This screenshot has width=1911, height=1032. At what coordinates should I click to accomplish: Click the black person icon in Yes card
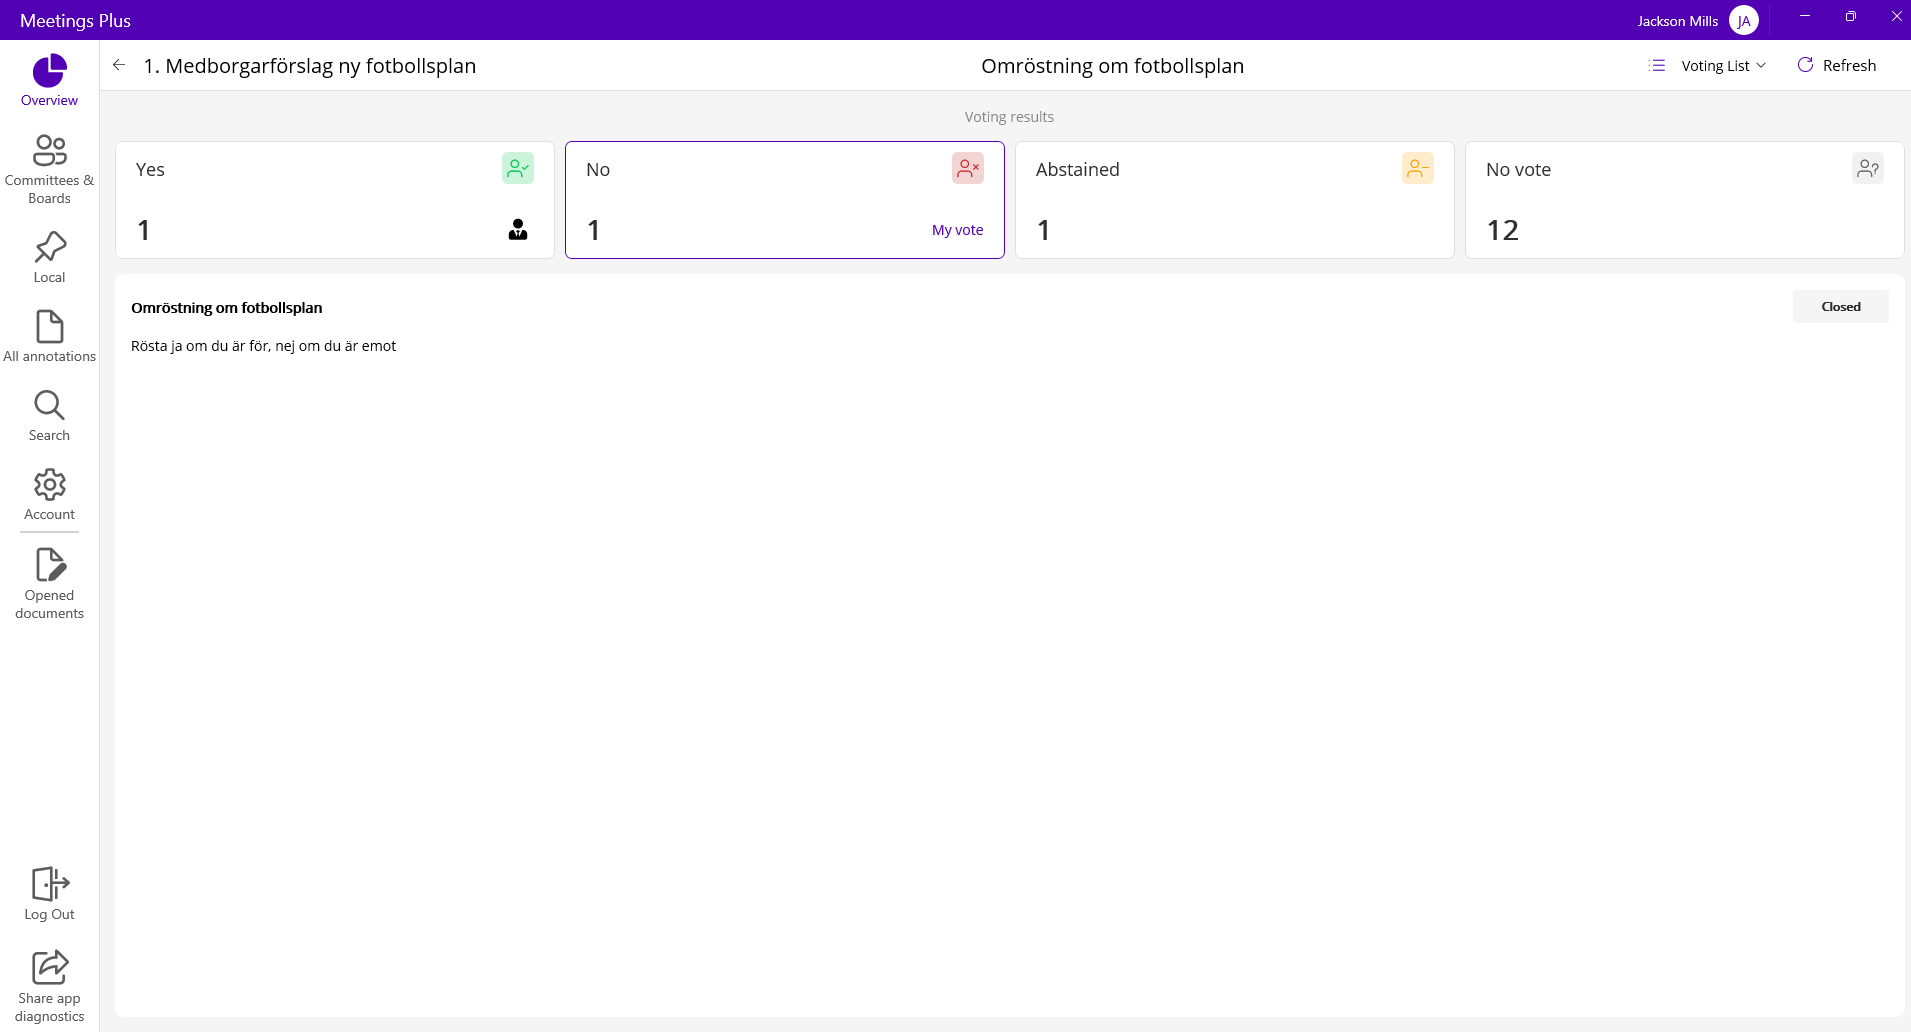[518, 230]
